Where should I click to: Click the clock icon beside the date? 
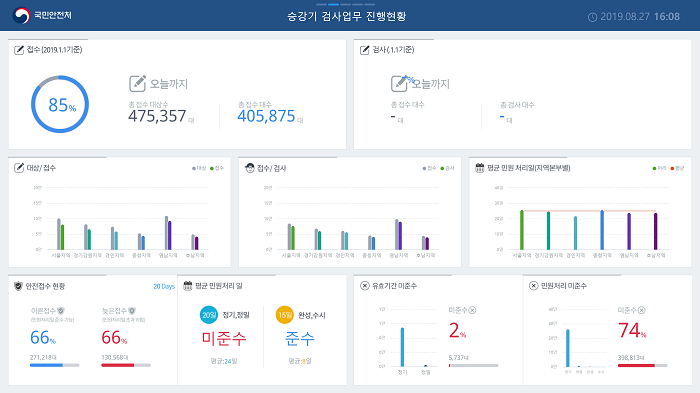592,17
